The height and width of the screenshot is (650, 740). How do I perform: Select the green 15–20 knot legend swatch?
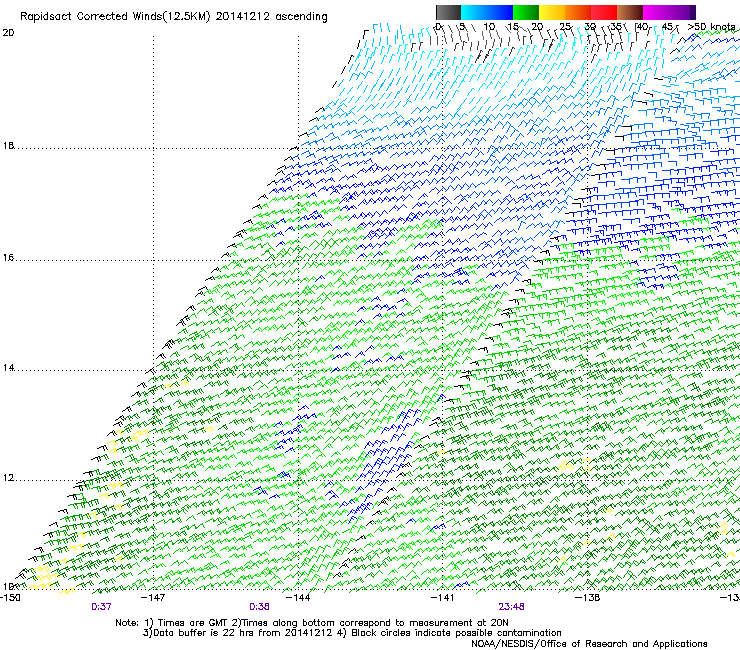click(526, 12)
